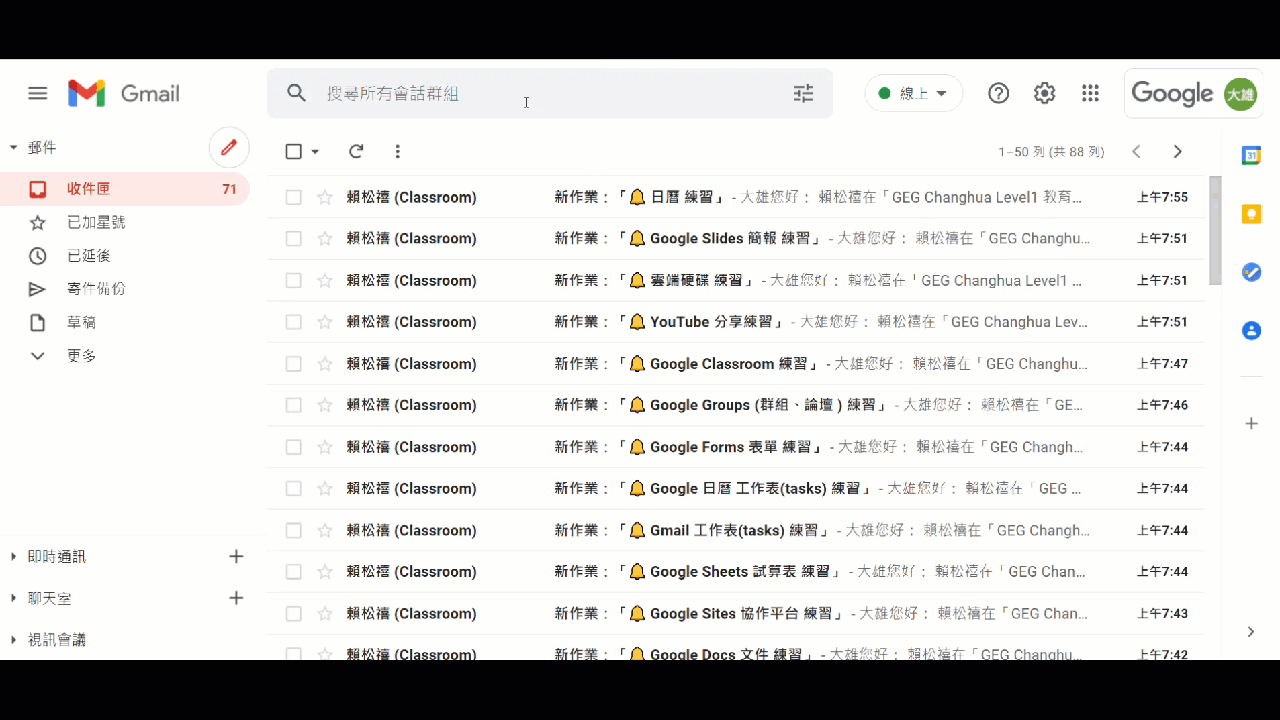This screenshot has height=720, width=1280.
Task: Select the Google Forms 表單 練習 checkbox
Action: (293, 447)
